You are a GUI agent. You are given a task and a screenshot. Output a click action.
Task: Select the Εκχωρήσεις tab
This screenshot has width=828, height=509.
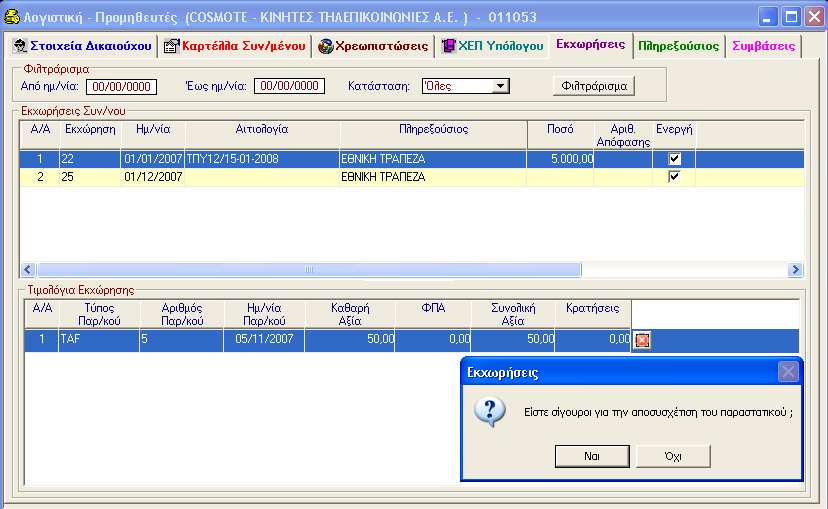pos(590,44)
